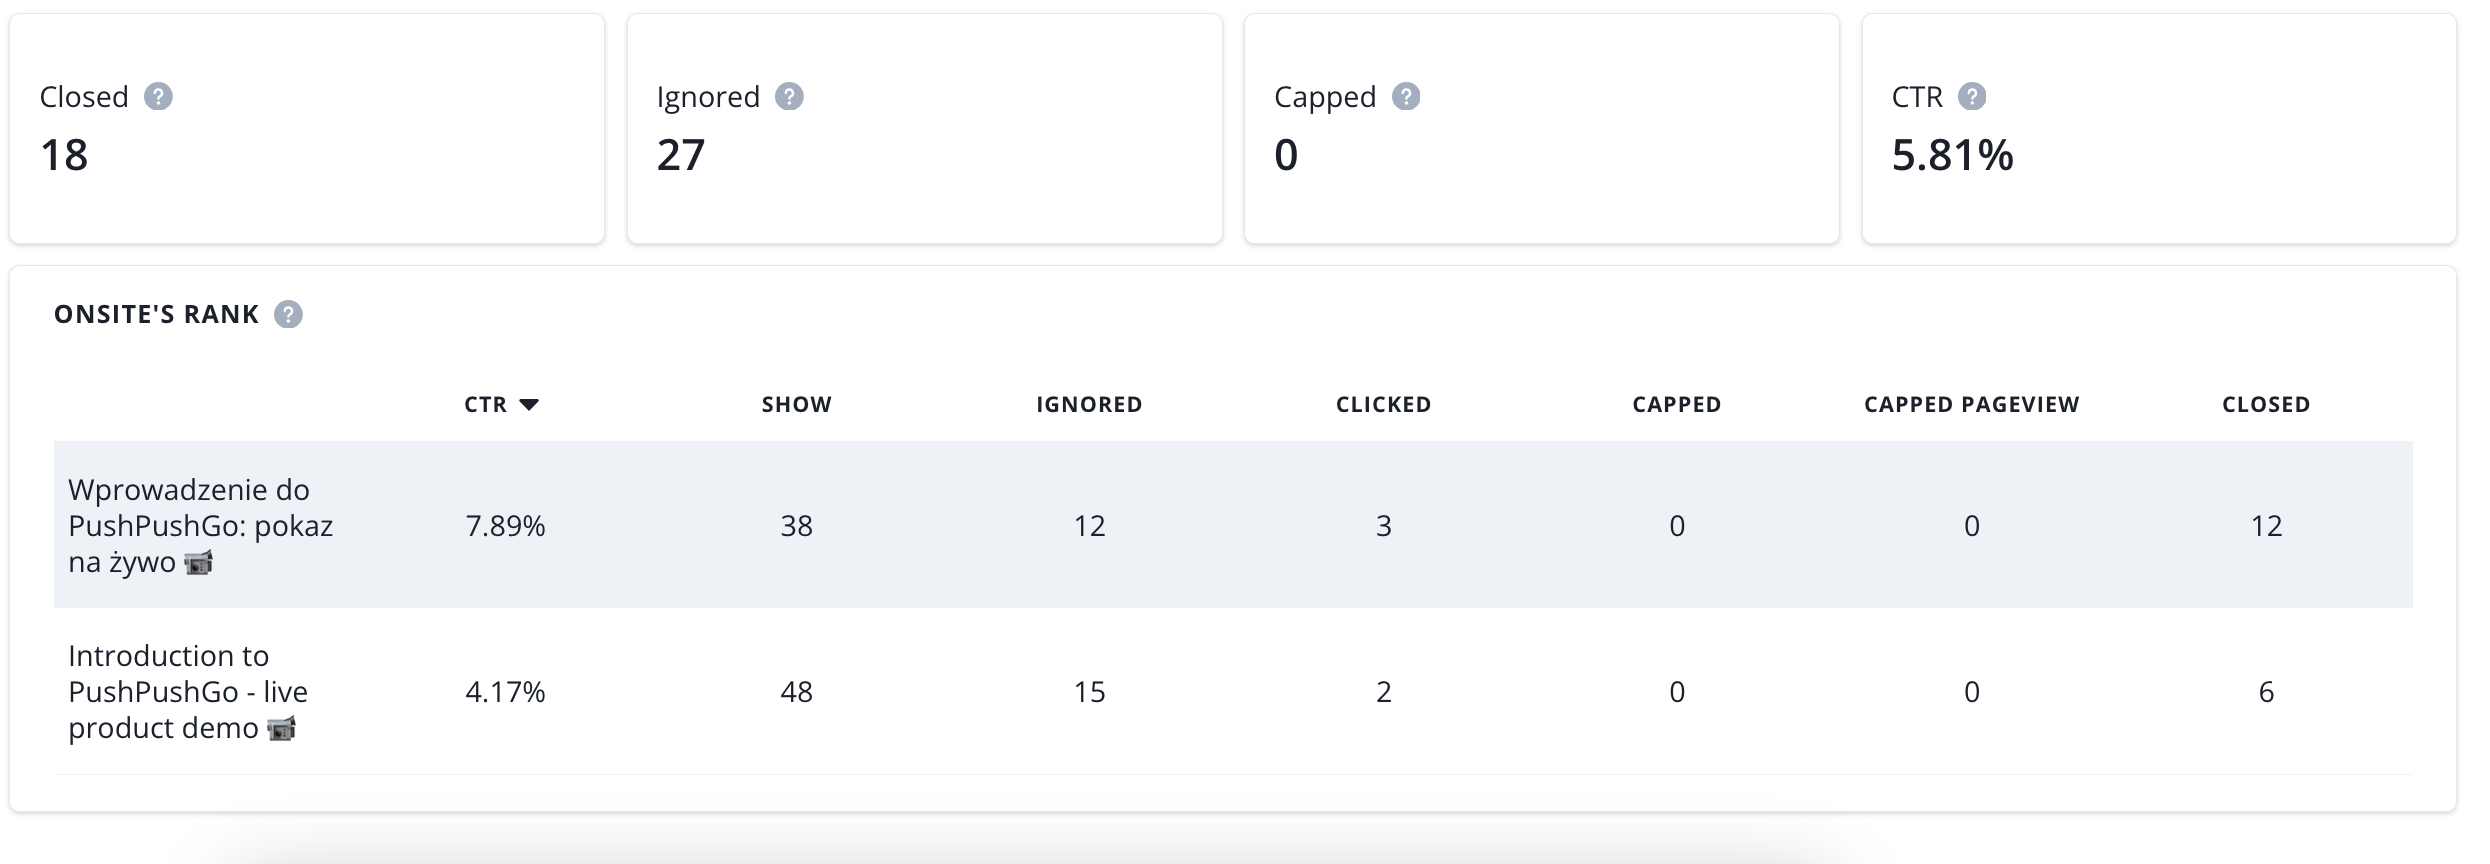
Task: Sort table by IGNORED column header
Action: (1089, 405)
